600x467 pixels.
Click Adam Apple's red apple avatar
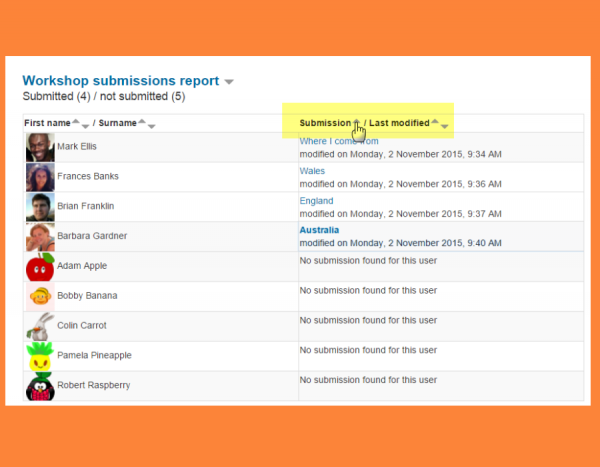click(x=40, y=267)
